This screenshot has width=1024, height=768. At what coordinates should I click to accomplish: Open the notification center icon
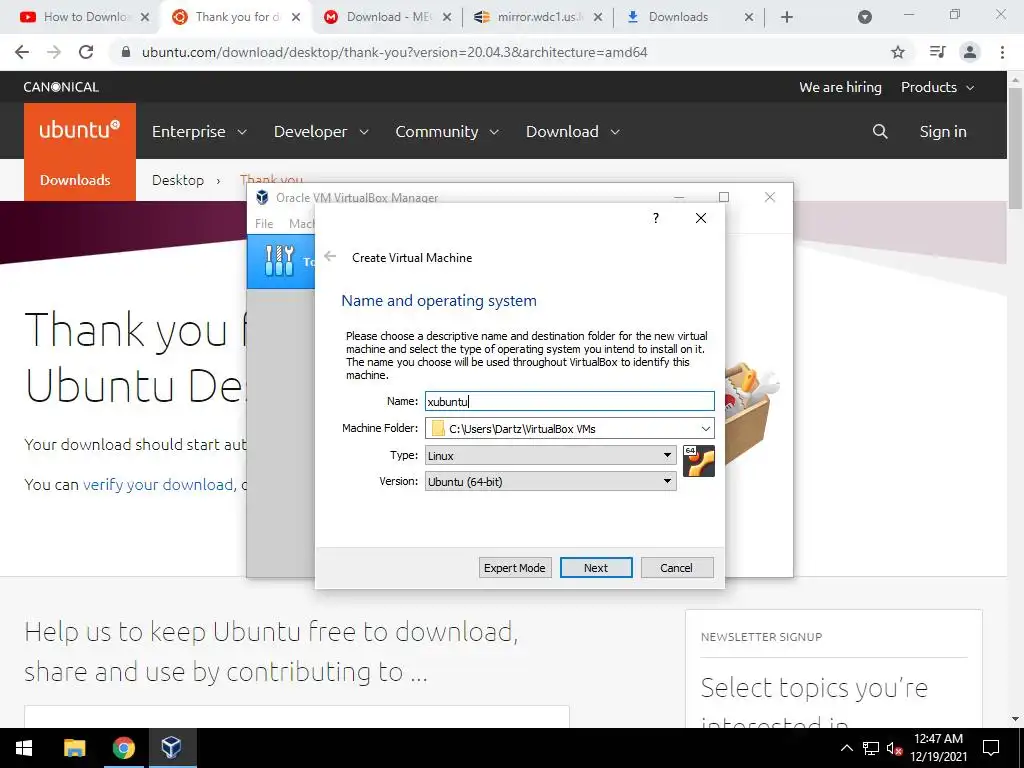tap(991, 748)
